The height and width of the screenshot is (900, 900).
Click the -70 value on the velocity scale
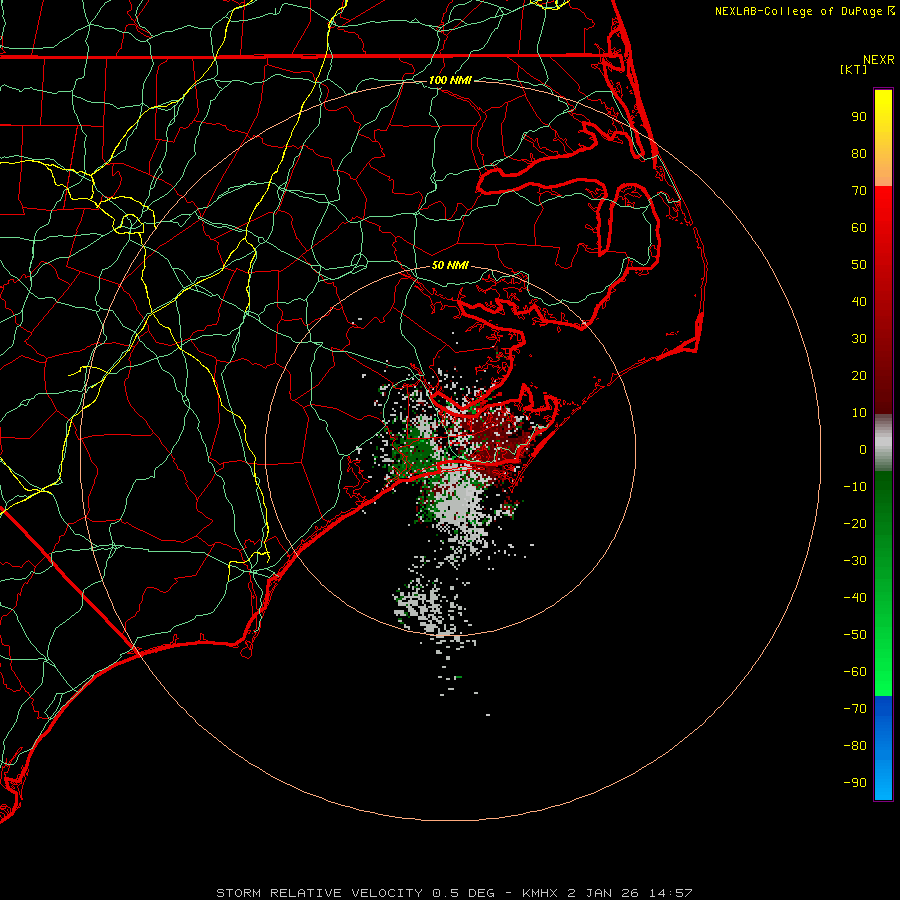coord(855,709)
